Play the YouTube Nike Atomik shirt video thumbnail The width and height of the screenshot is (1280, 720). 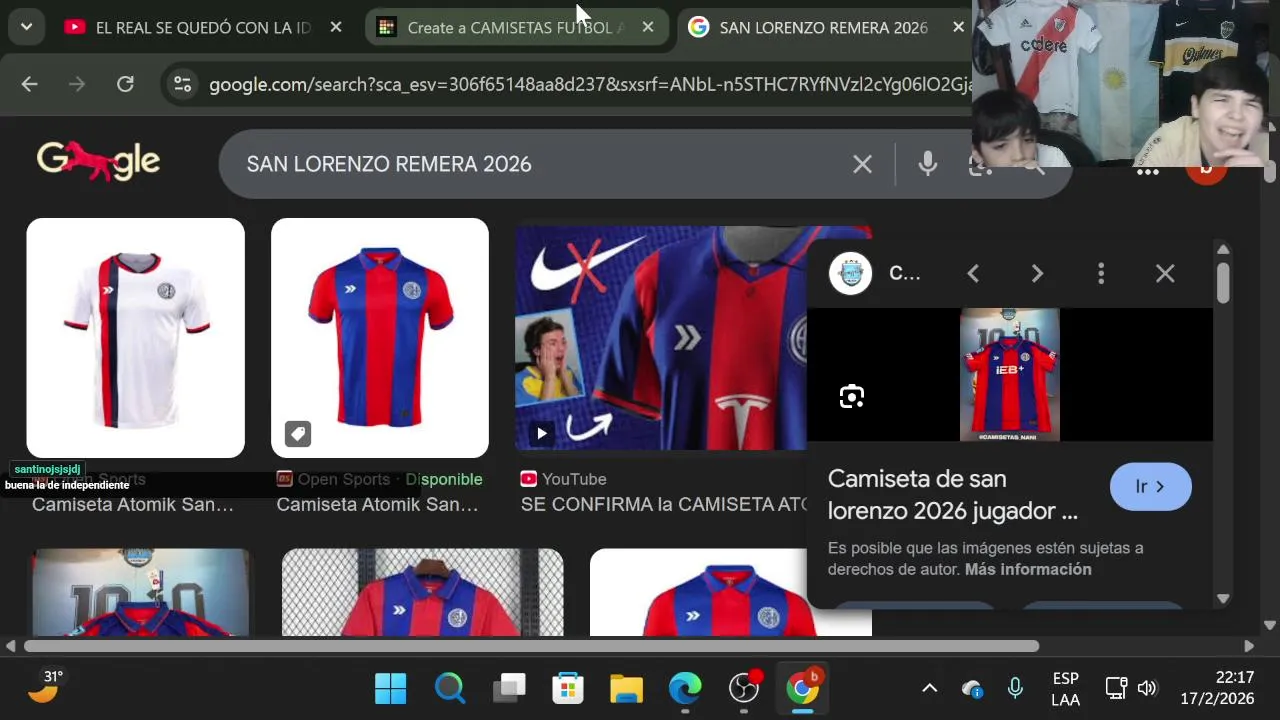click(x=662, y=338)
